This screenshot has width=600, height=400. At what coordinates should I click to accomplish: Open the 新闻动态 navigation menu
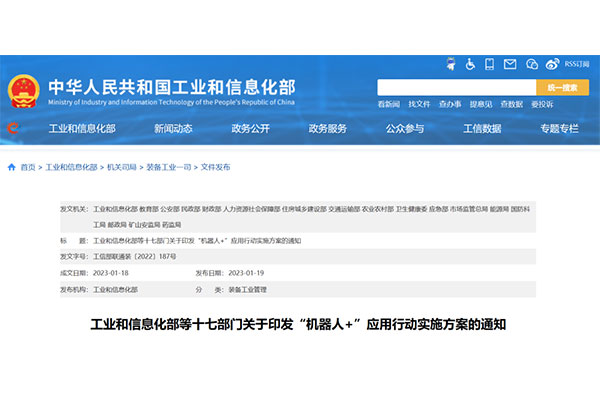pos(173,129)
